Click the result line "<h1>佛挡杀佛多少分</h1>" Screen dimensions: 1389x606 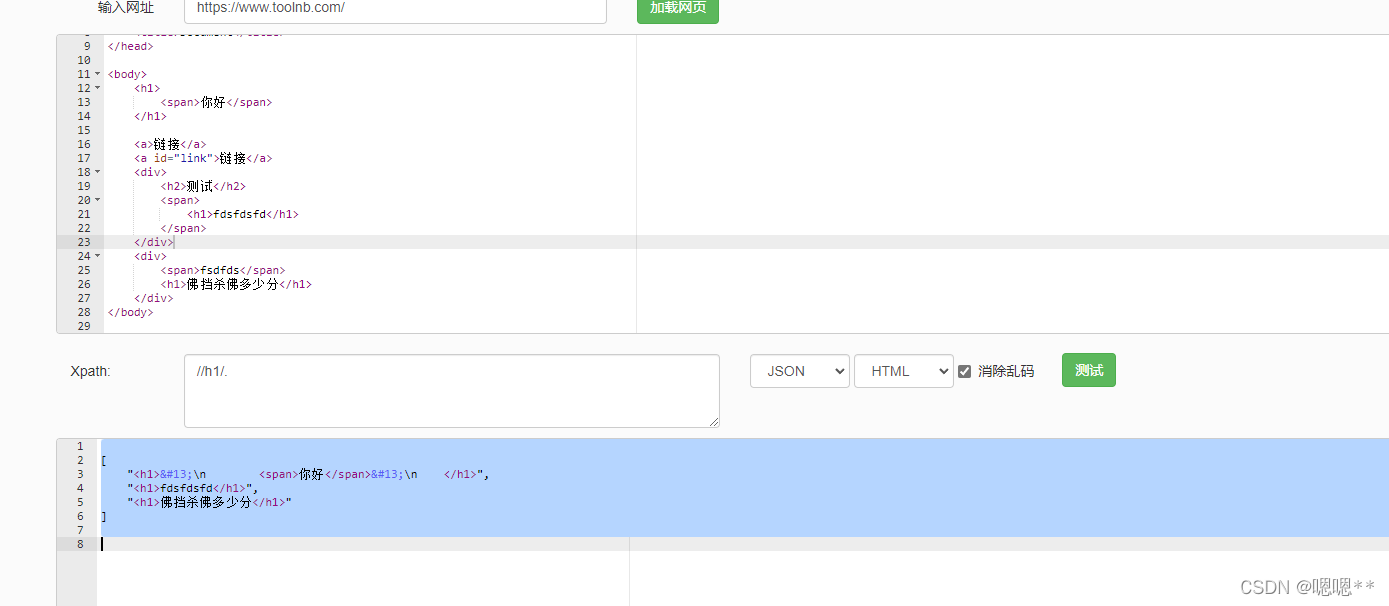tap(209, 502)
